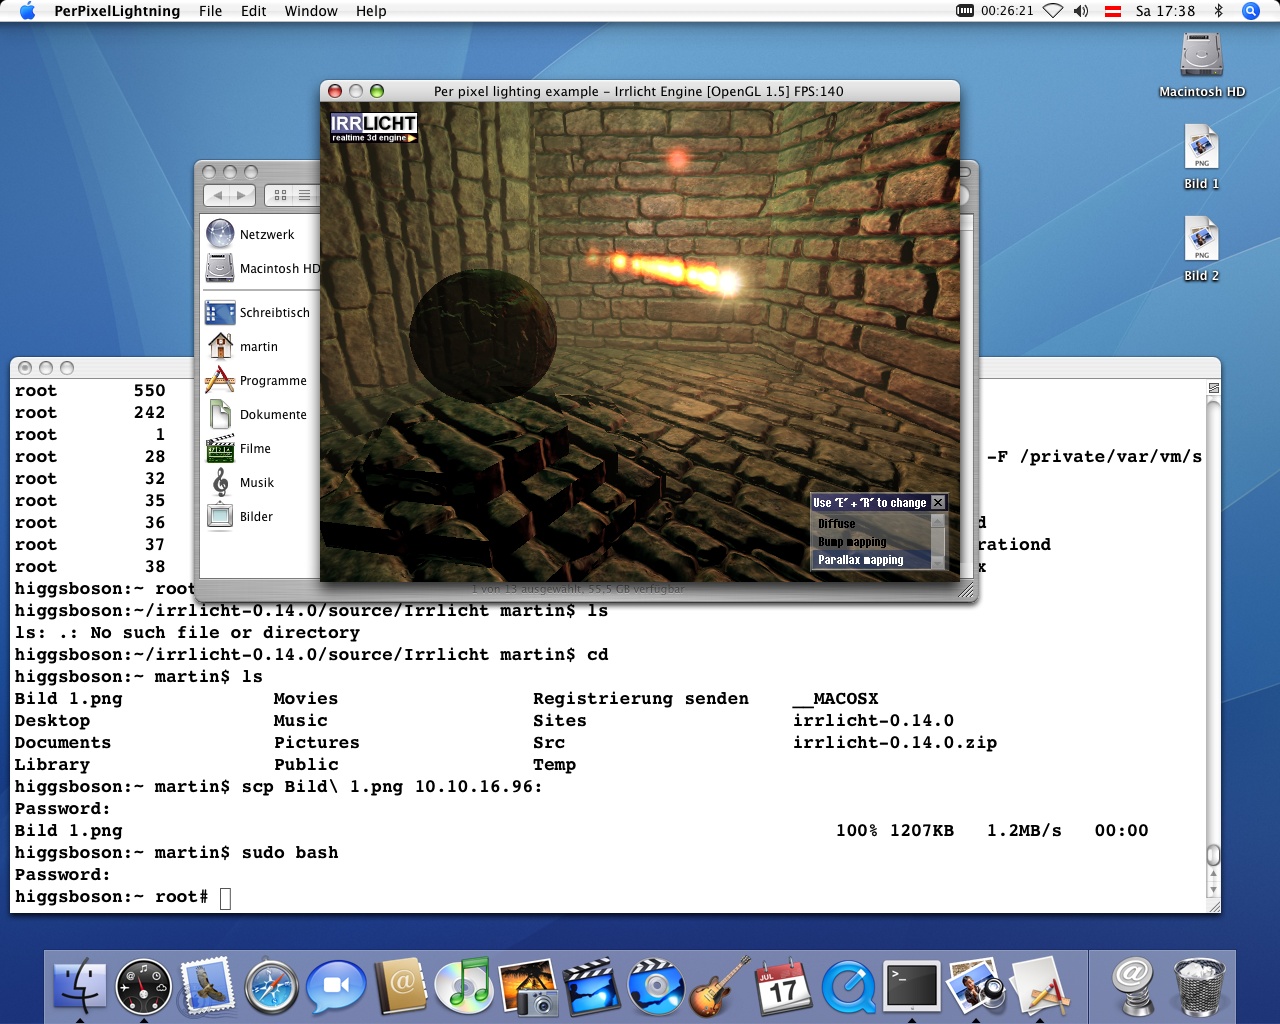Open GarageBand from the Dock

pos(720,986)
